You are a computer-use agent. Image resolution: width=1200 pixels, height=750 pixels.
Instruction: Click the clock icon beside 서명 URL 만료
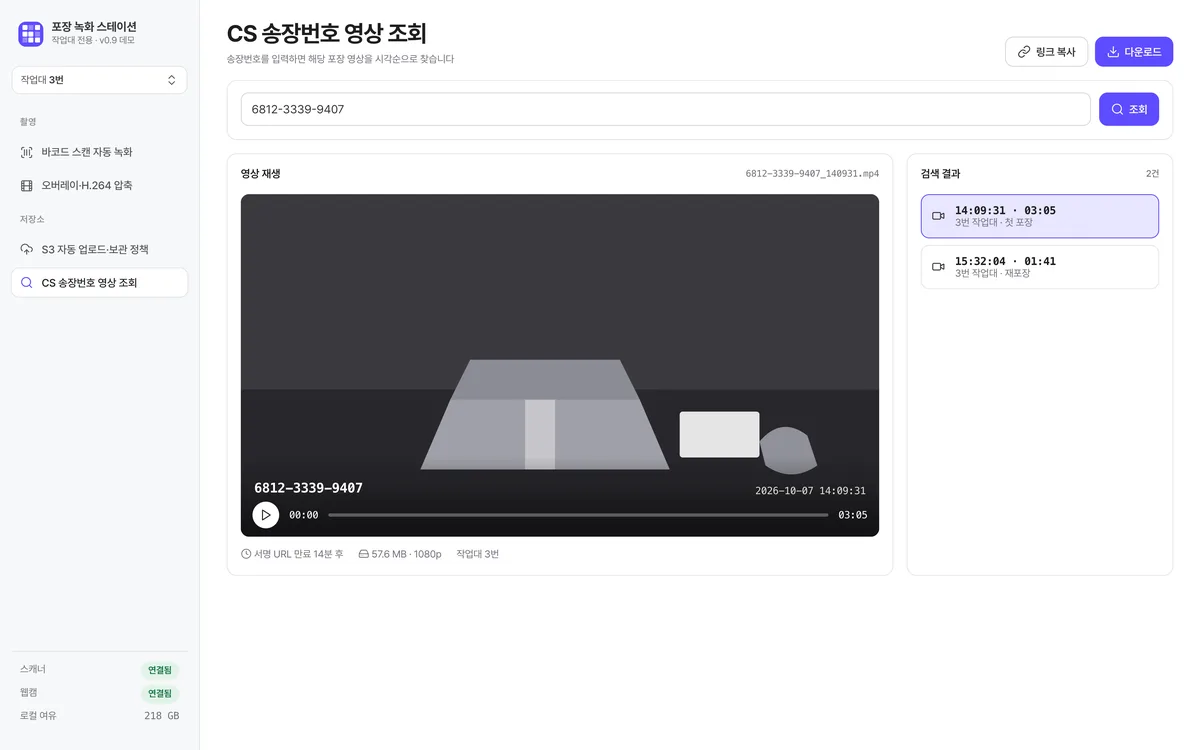coord(246,554)
